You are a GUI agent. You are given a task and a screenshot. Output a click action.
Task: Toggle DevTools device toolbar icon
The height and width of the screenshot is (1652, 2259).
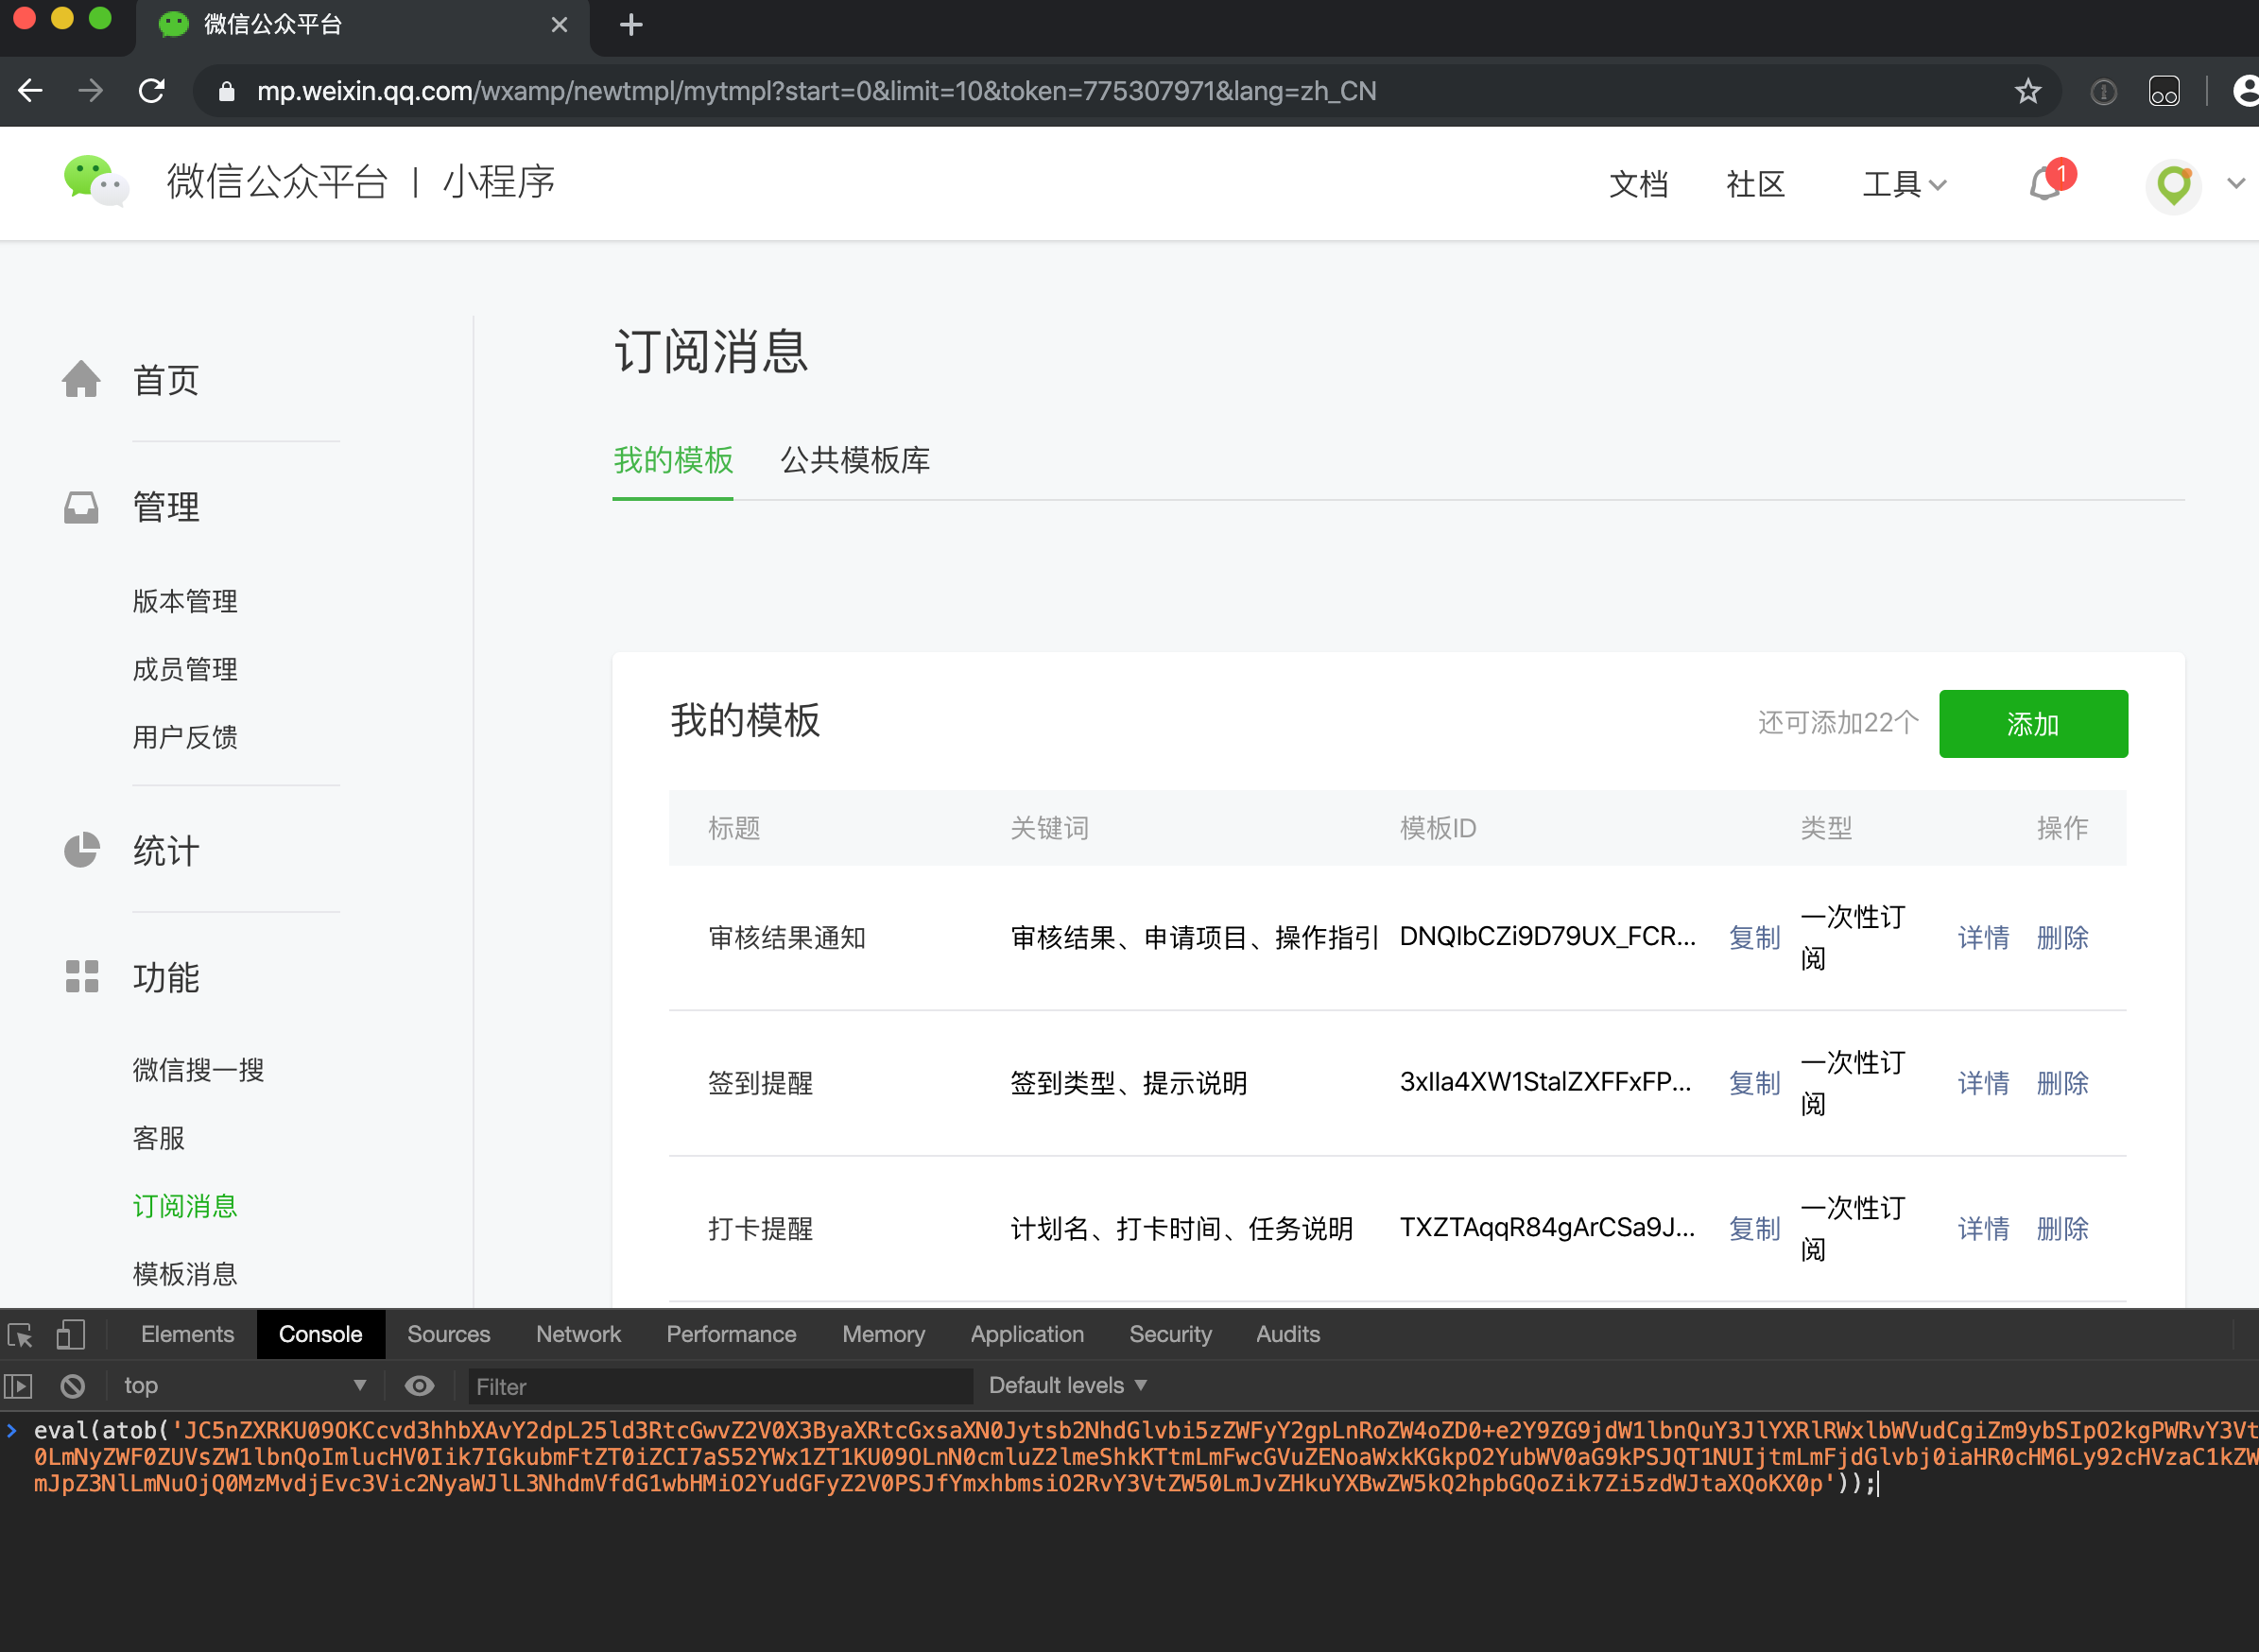click(x=70, y=1335)
